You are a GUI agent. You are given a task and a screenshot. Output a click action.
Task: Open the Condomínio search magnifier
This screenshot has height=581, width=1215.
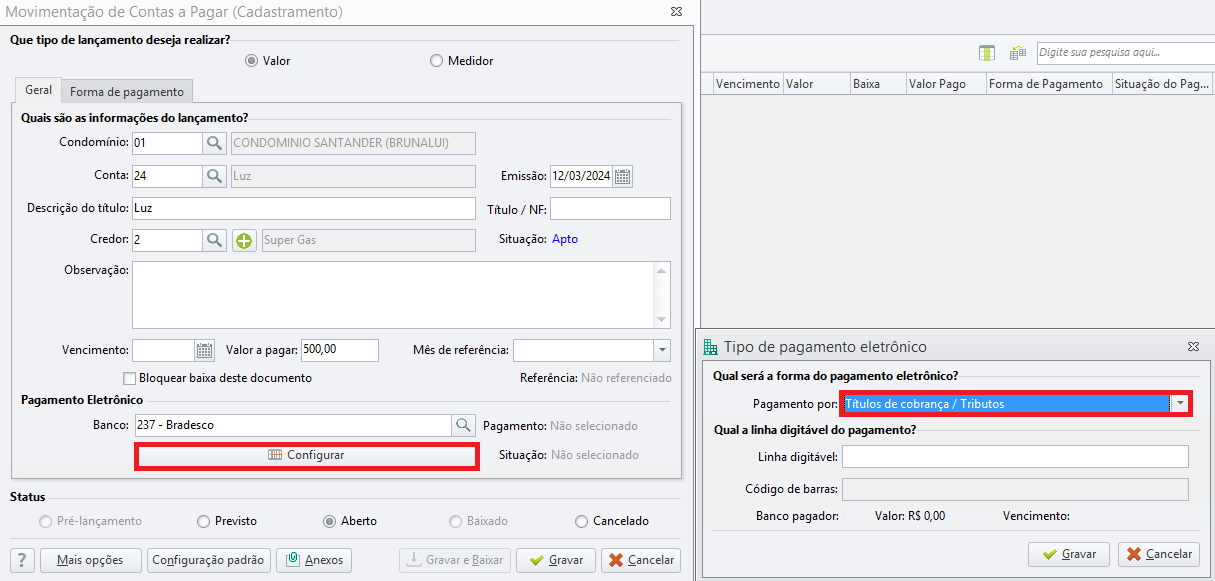(216, 143)
